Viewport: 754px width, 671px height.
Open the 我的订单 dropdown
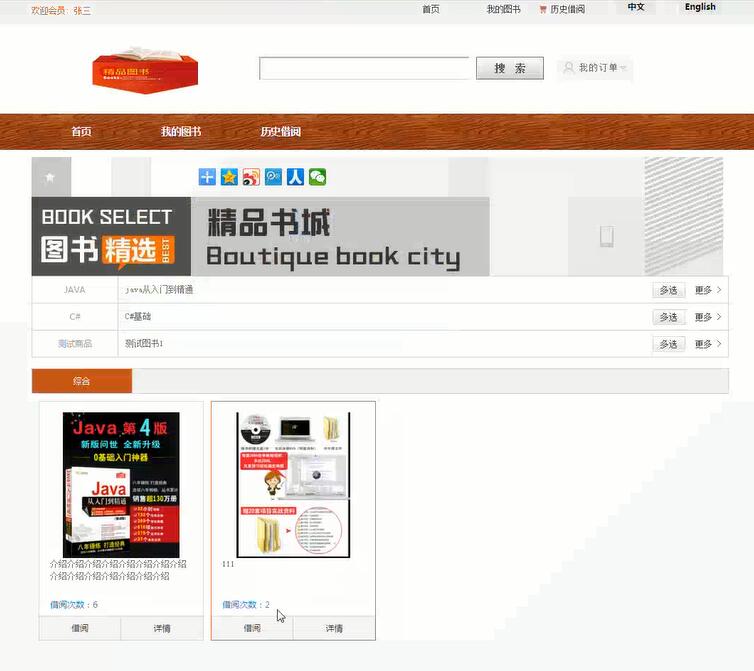[595, 68]
